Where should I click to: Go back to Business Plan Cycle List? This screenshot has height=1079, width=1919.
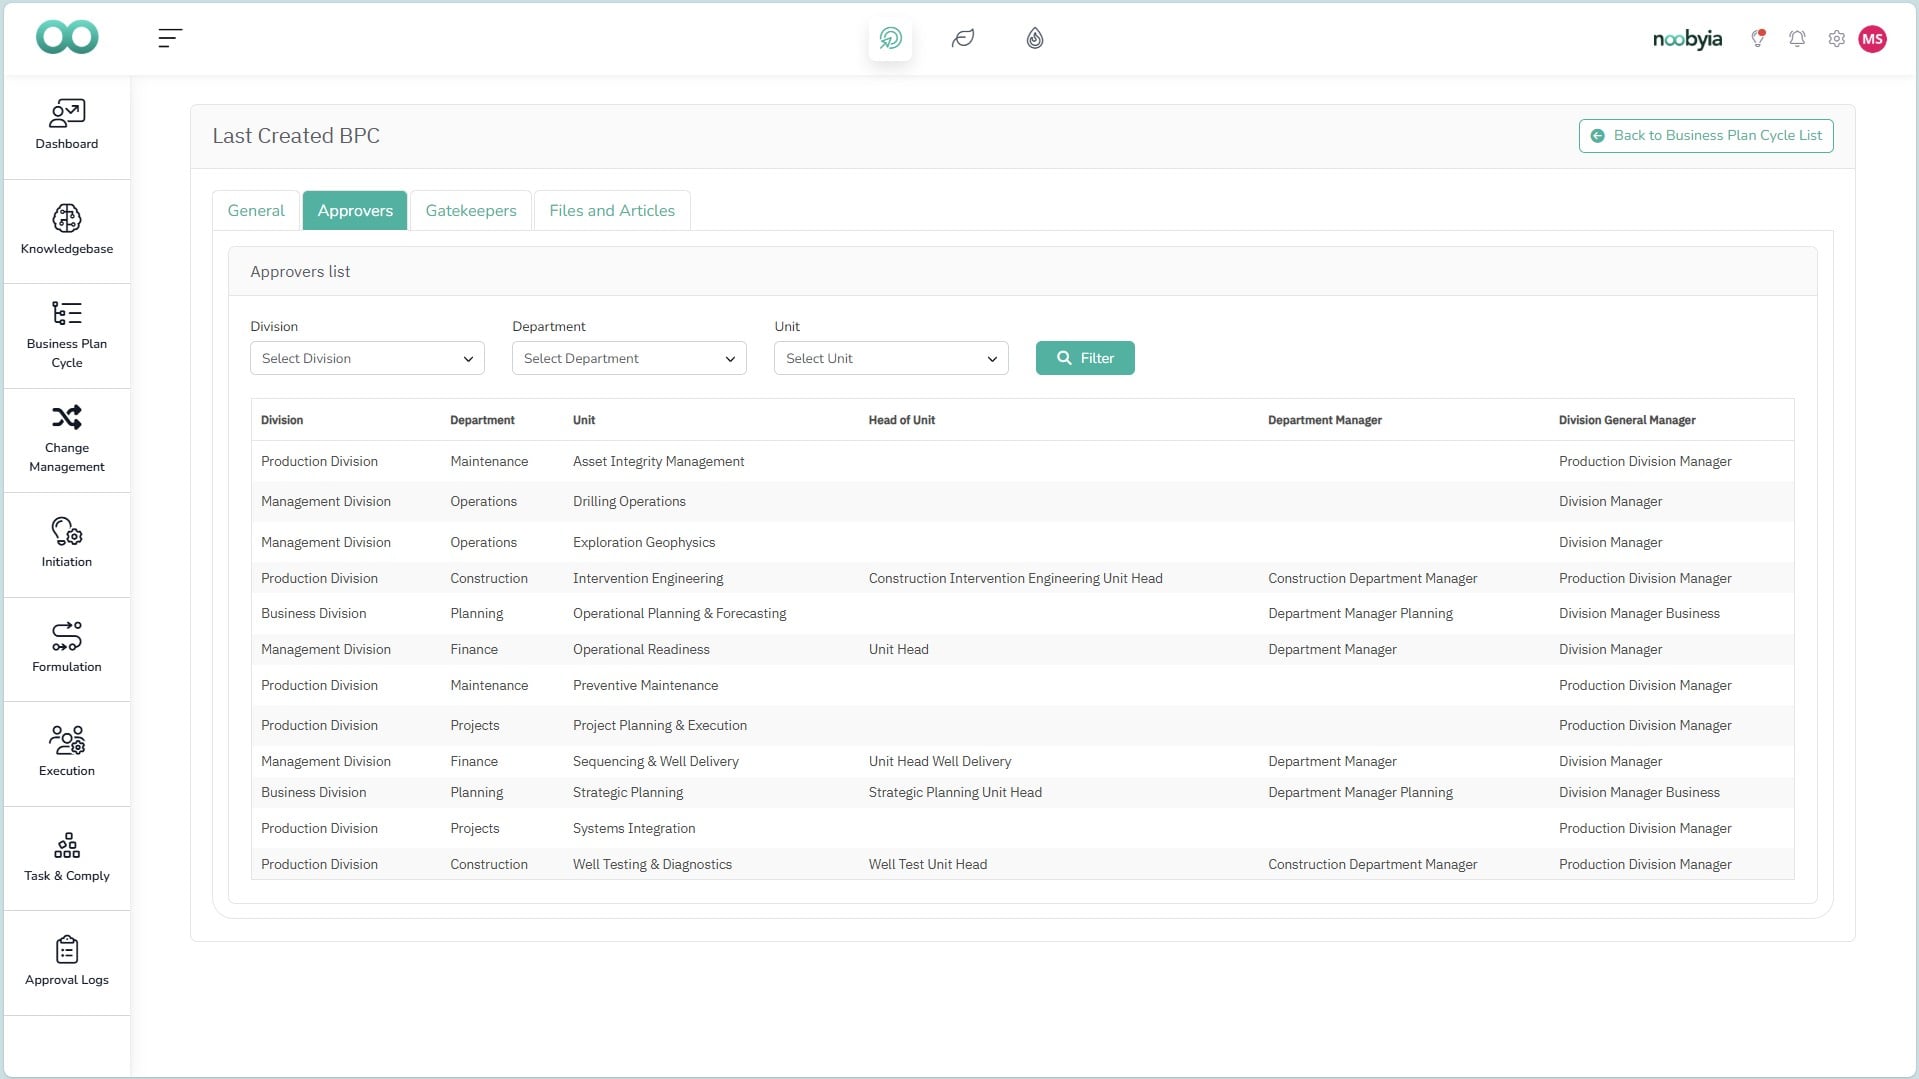1706,136
